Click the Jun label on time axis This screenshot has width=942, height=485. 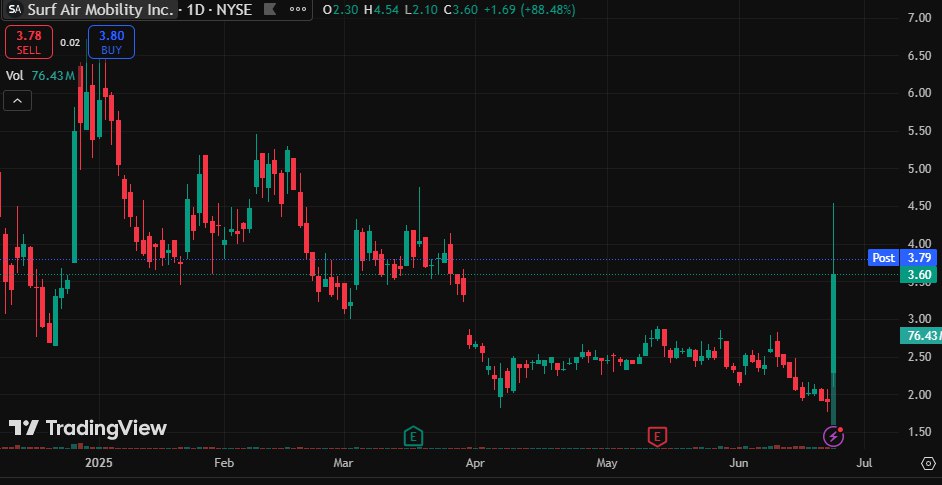tap(739, 463)
